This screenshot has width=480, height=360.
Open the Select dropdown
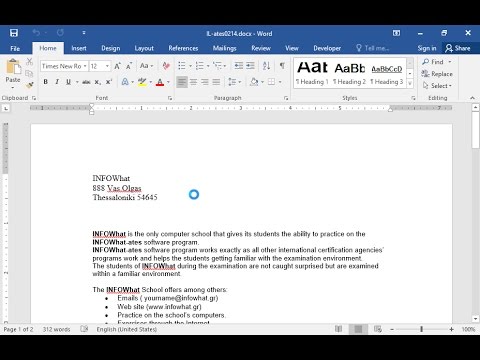pyautogui.click(x=437, y=86)
